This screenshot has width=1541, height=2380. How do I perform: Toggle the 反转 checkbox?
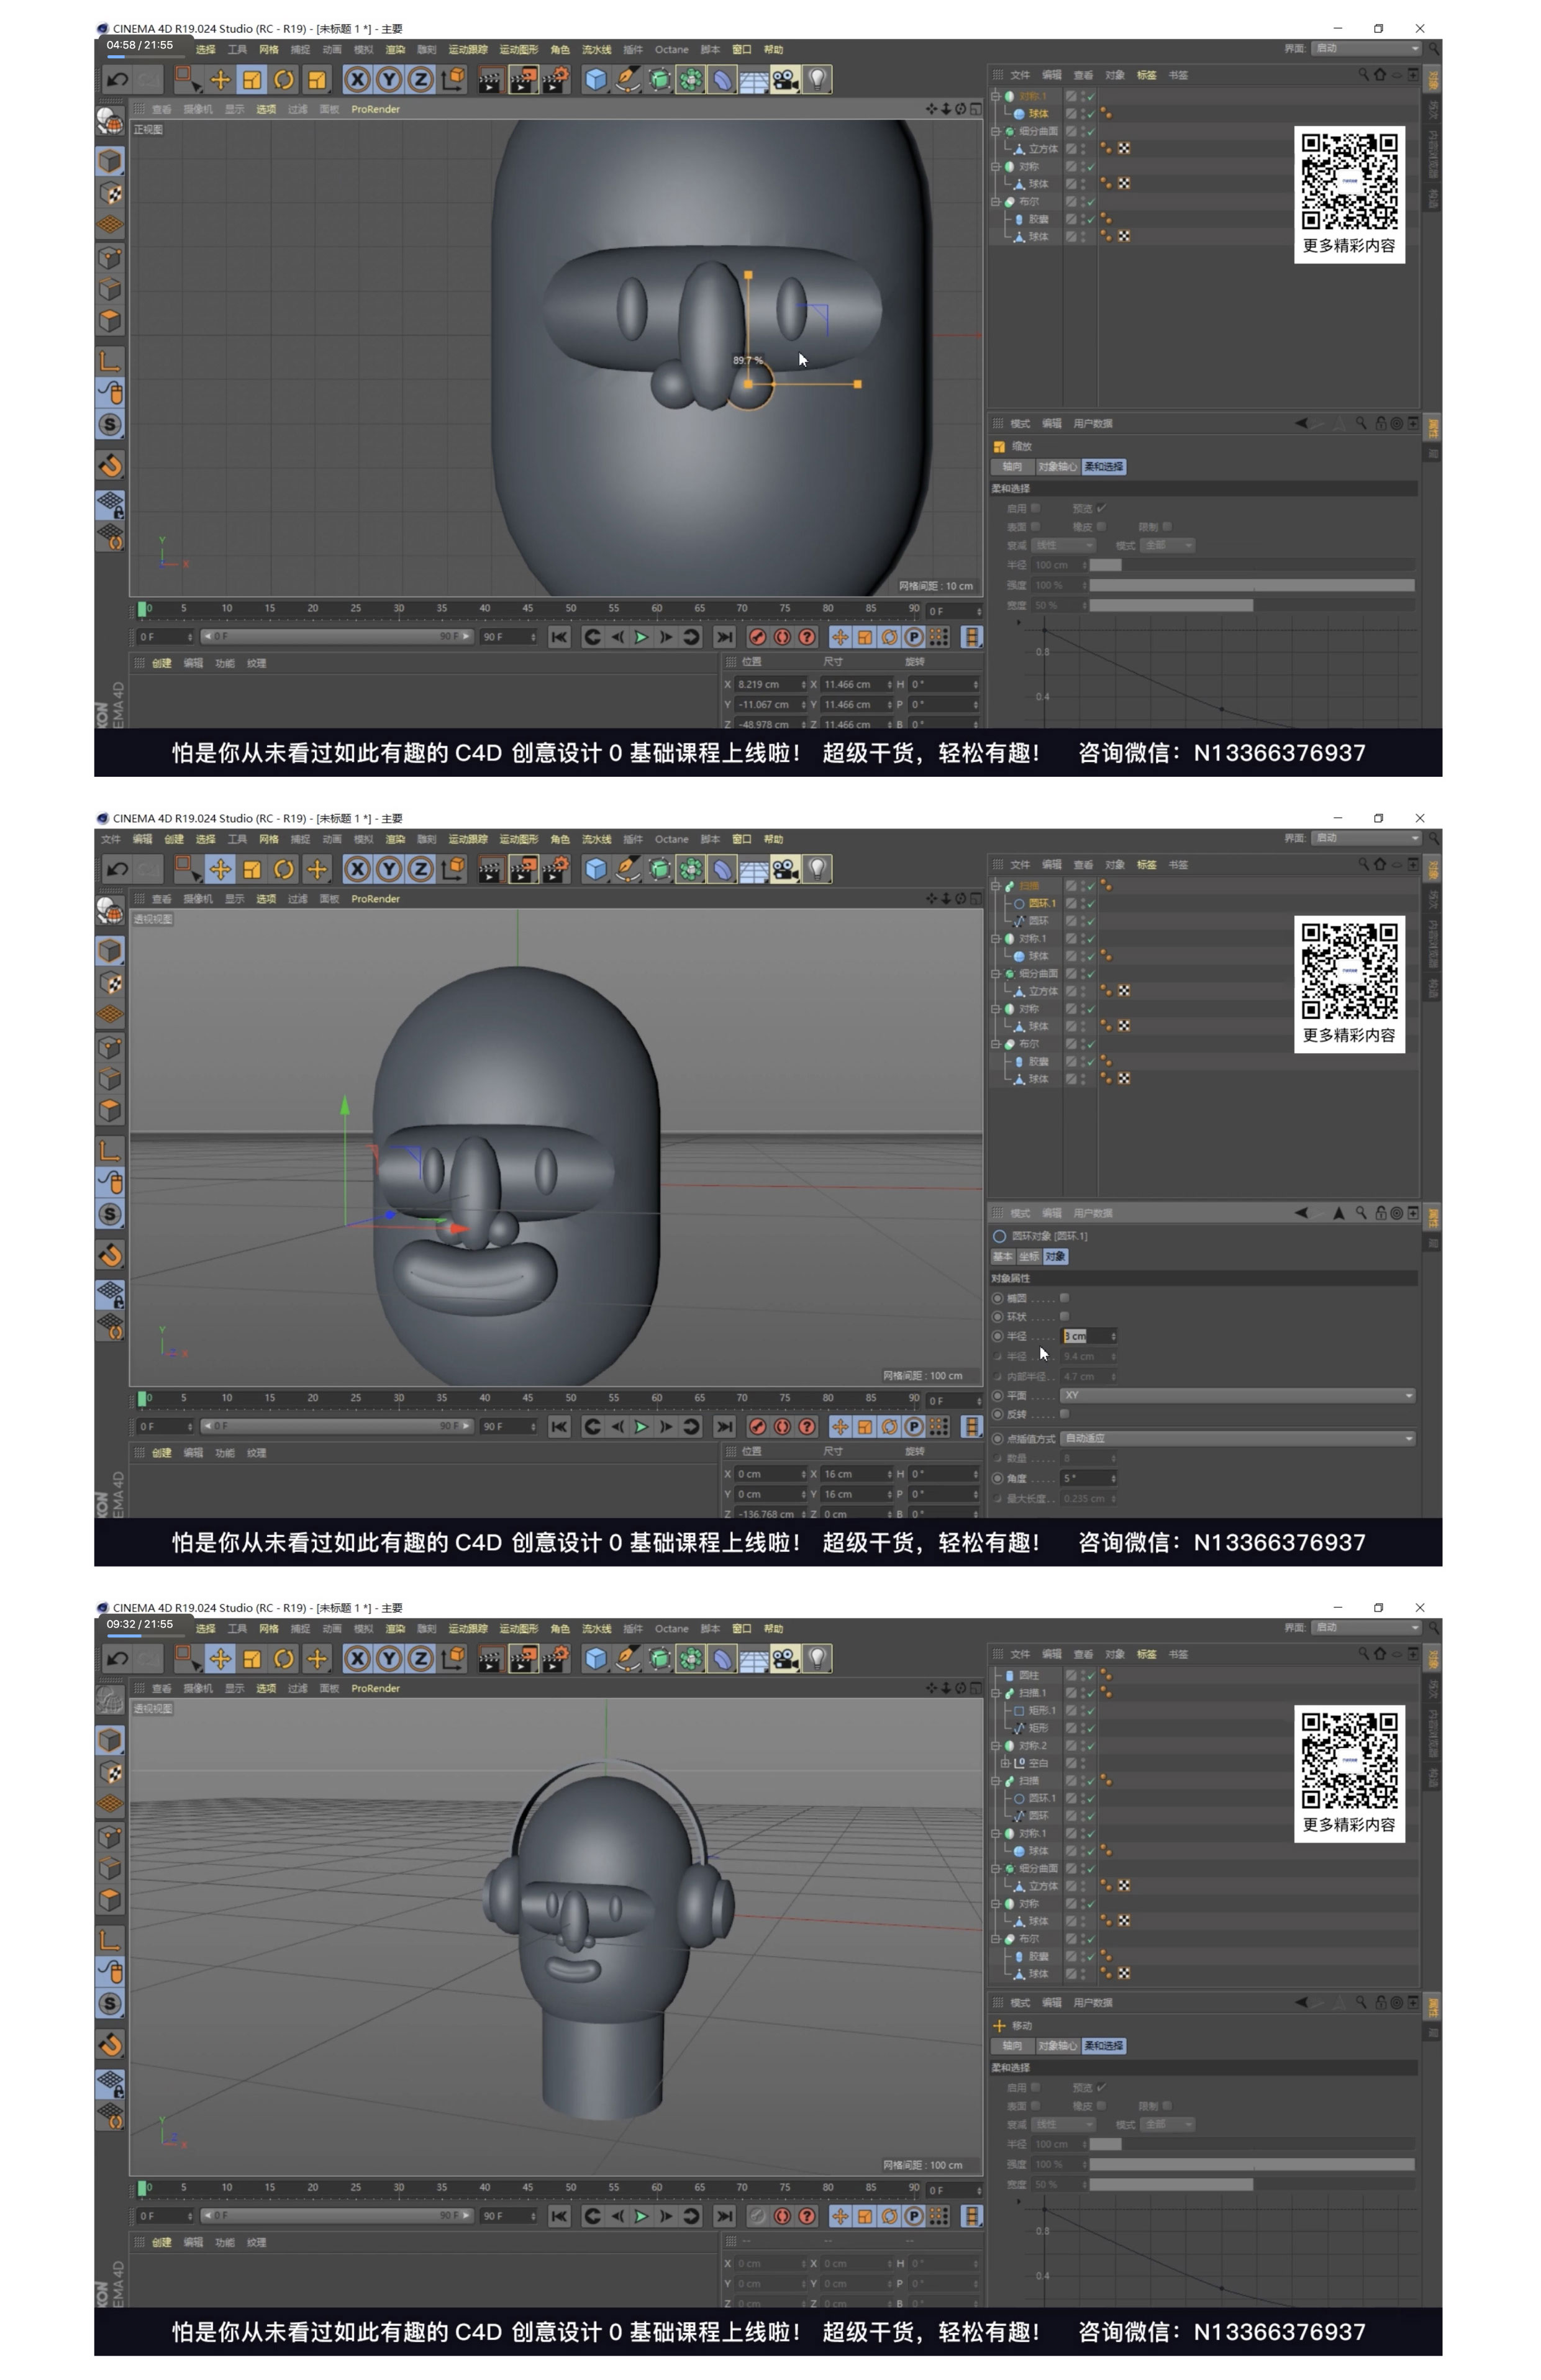[x=1064, y=1414]
